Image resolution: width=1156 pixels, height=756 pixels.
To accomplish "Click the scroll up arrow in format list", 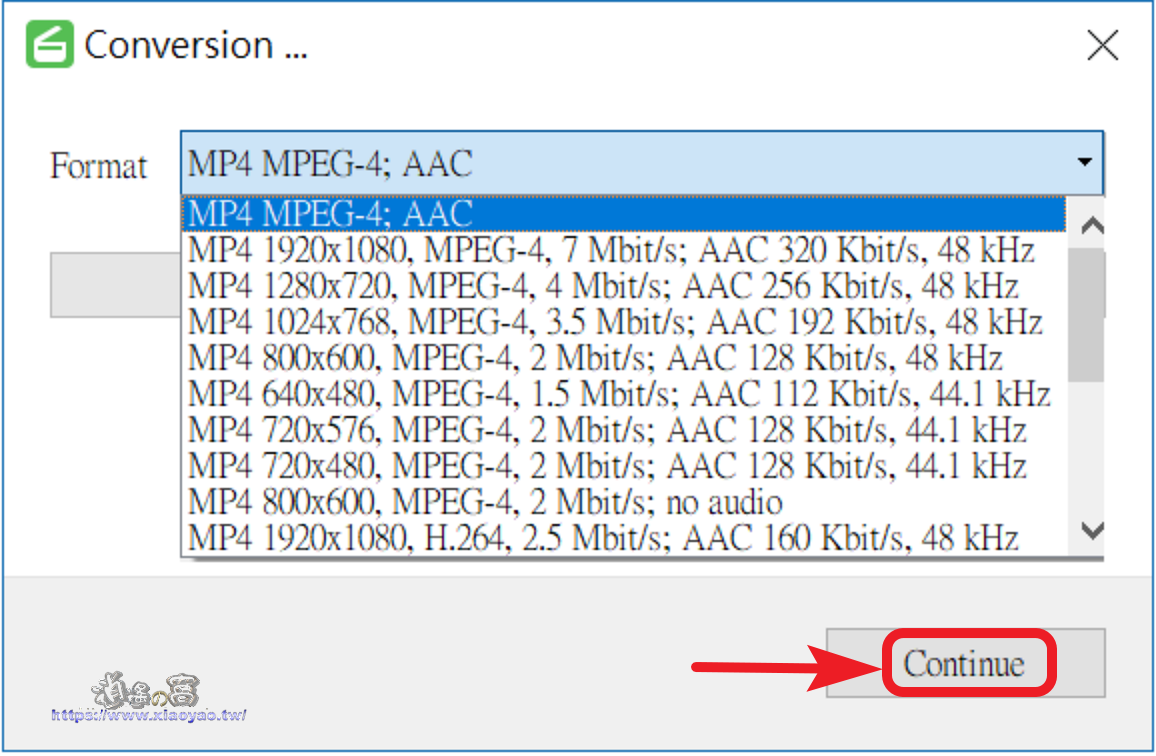I will [1092, 225].
